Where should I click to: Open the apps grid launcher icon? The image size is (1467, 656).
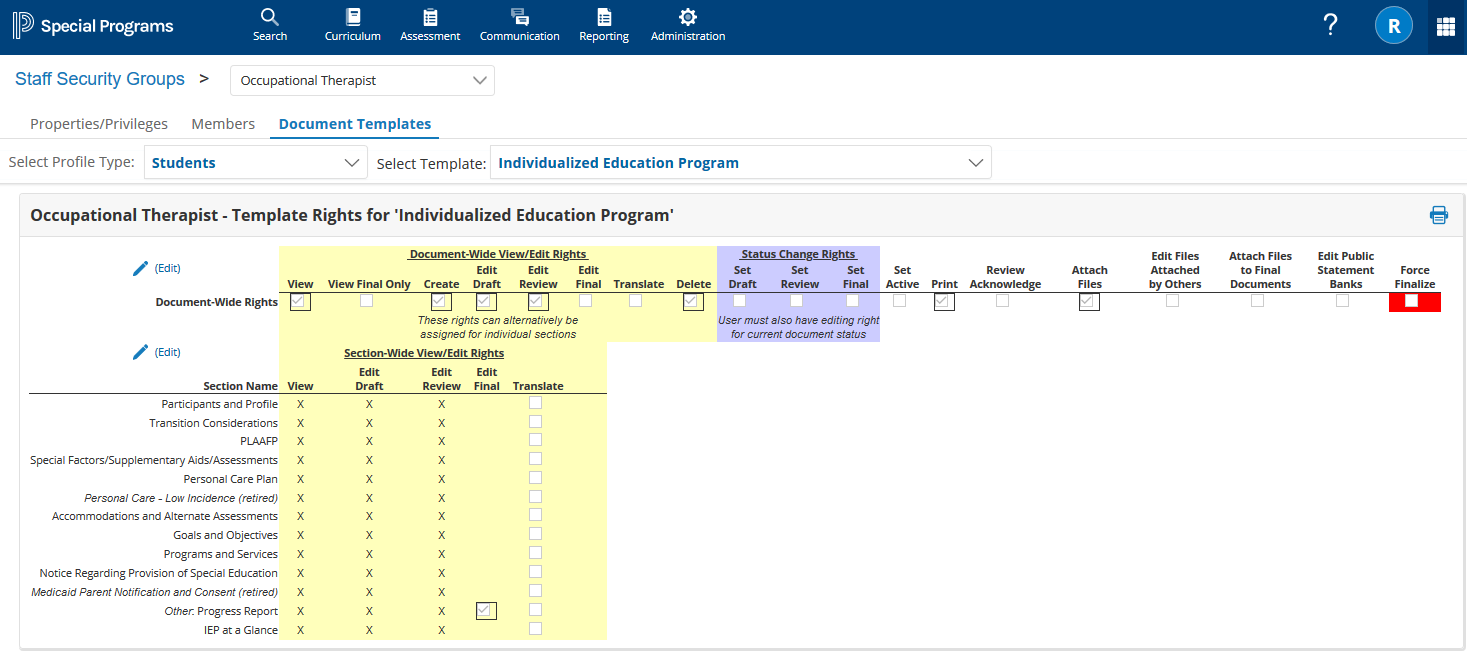1445,27
